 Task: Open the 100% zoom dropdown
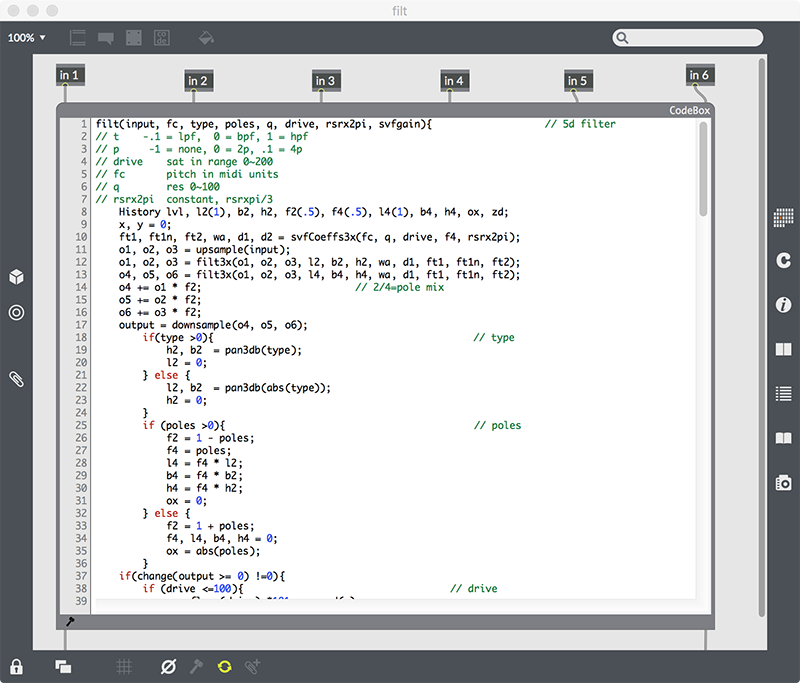(x=28, y=38)
